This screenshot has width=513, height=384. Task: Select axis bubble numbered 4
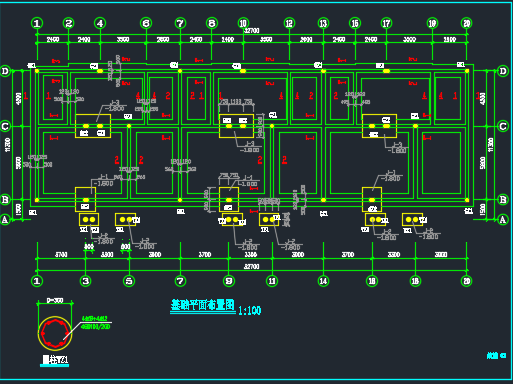tap(100, 23)
